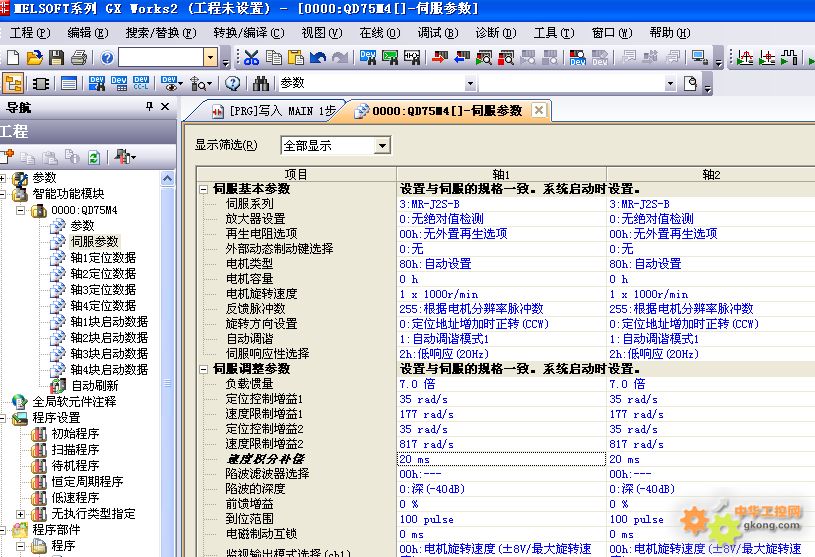The height and width of the screenshot is (557, 815).
Task: Click the Write to PLC red-arrow icon
Action: click(x=440, y=57)
